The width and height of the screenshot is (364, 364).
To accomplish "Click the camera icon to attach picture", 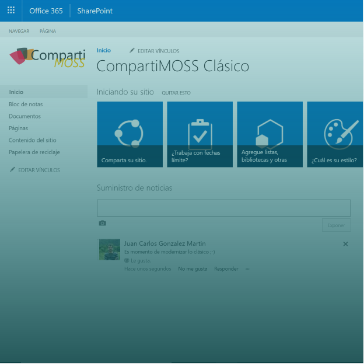I will (x=102, y=223).
